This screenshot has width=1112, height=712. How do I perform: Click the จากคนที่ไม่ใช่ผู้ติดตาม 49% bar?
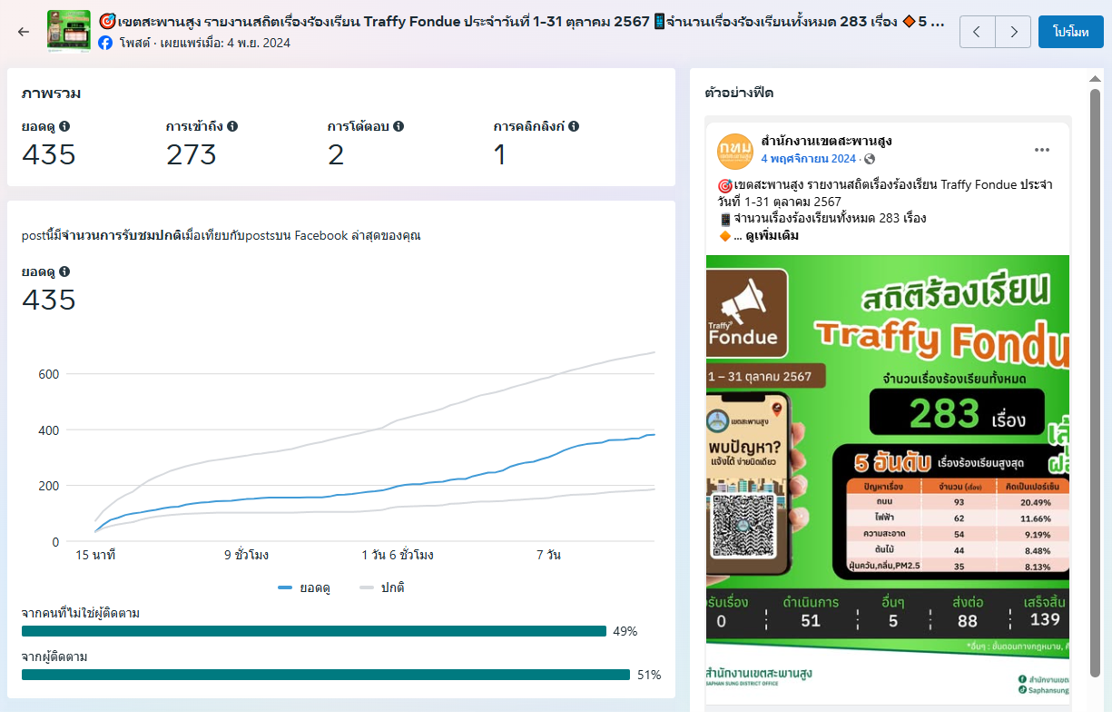click(314, 631)
